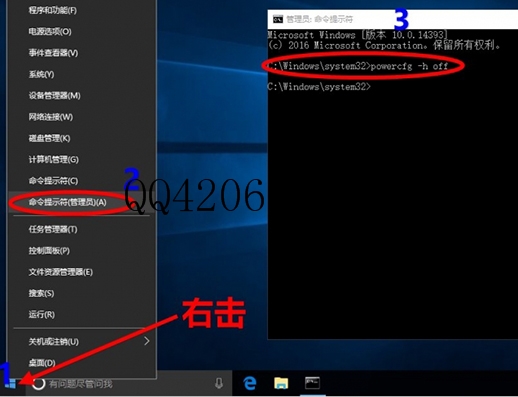Click the Command Prompt taskbar icon

click(313, 383)
